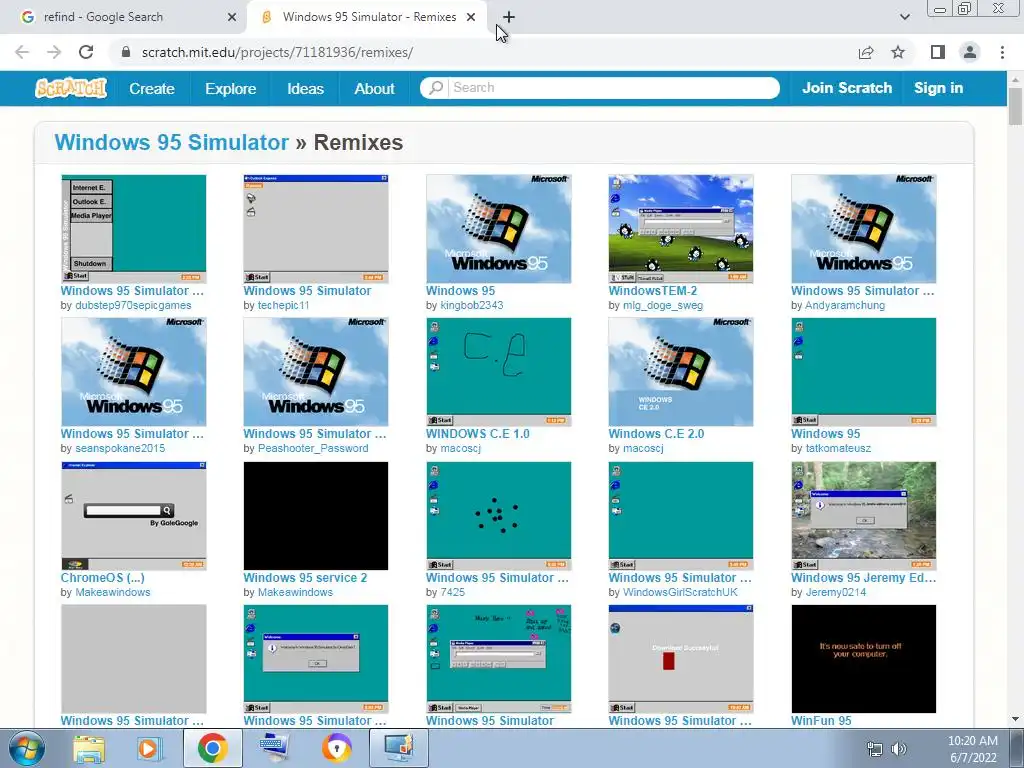Launch media player from taskbar
This screenshot has height=768, width=1024.
[x=149, y=749]
